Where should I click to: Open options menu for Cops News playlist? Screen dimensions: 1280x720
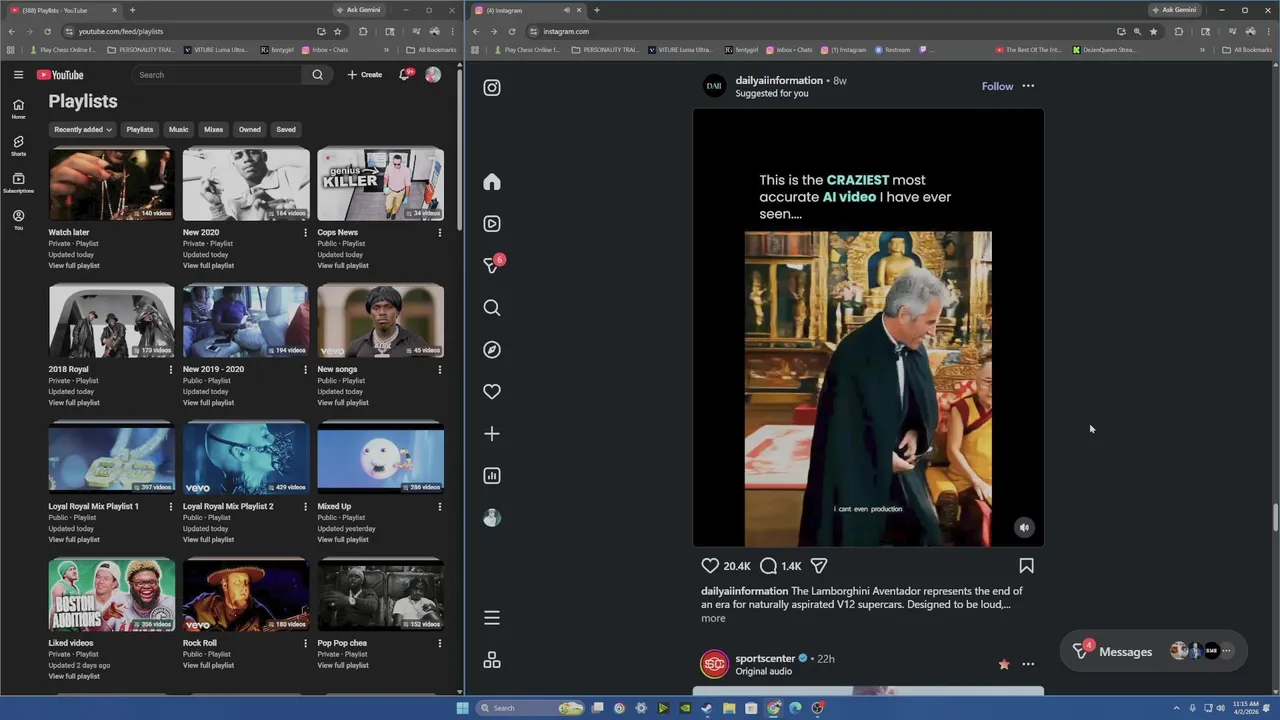click(440, 233)
